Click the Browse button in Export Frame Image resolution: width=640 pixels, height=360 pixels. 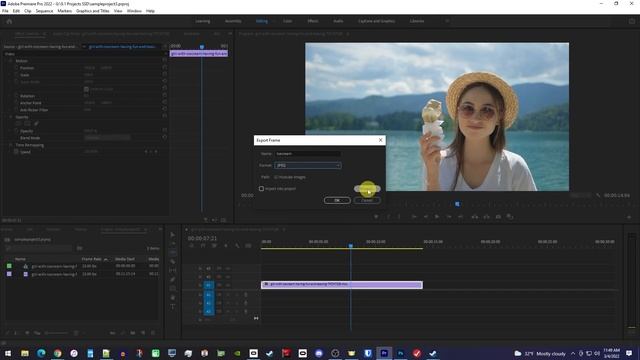point(367,189)
